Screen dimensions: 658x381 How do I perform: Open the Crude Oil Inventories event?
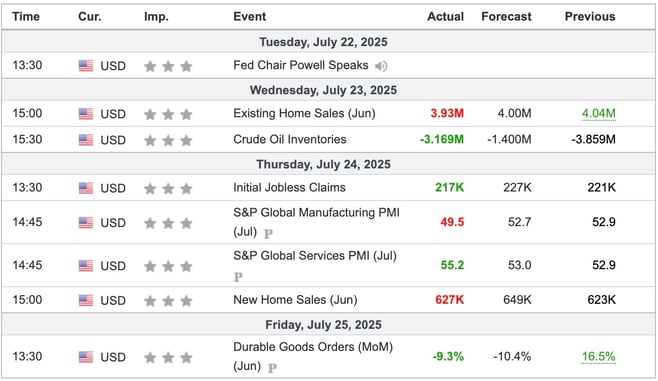click(x=290, y=139)
